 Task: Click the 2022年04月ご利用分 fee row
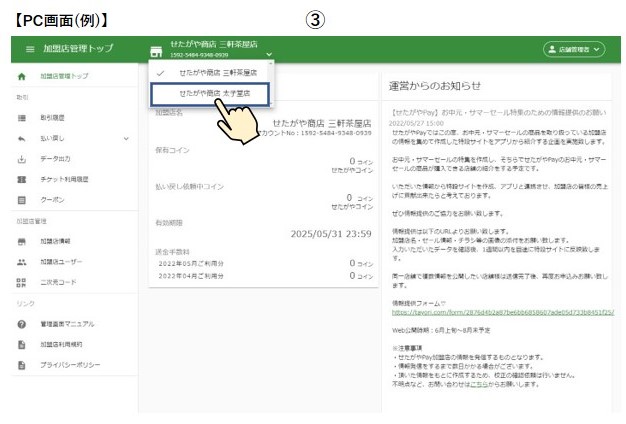(265, 276)
